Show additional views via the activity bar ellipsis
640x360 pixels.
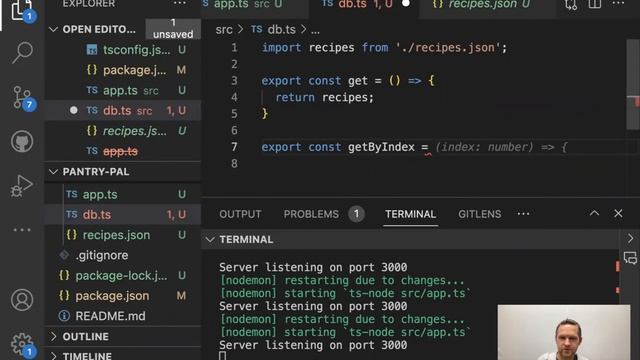(22, 230)
